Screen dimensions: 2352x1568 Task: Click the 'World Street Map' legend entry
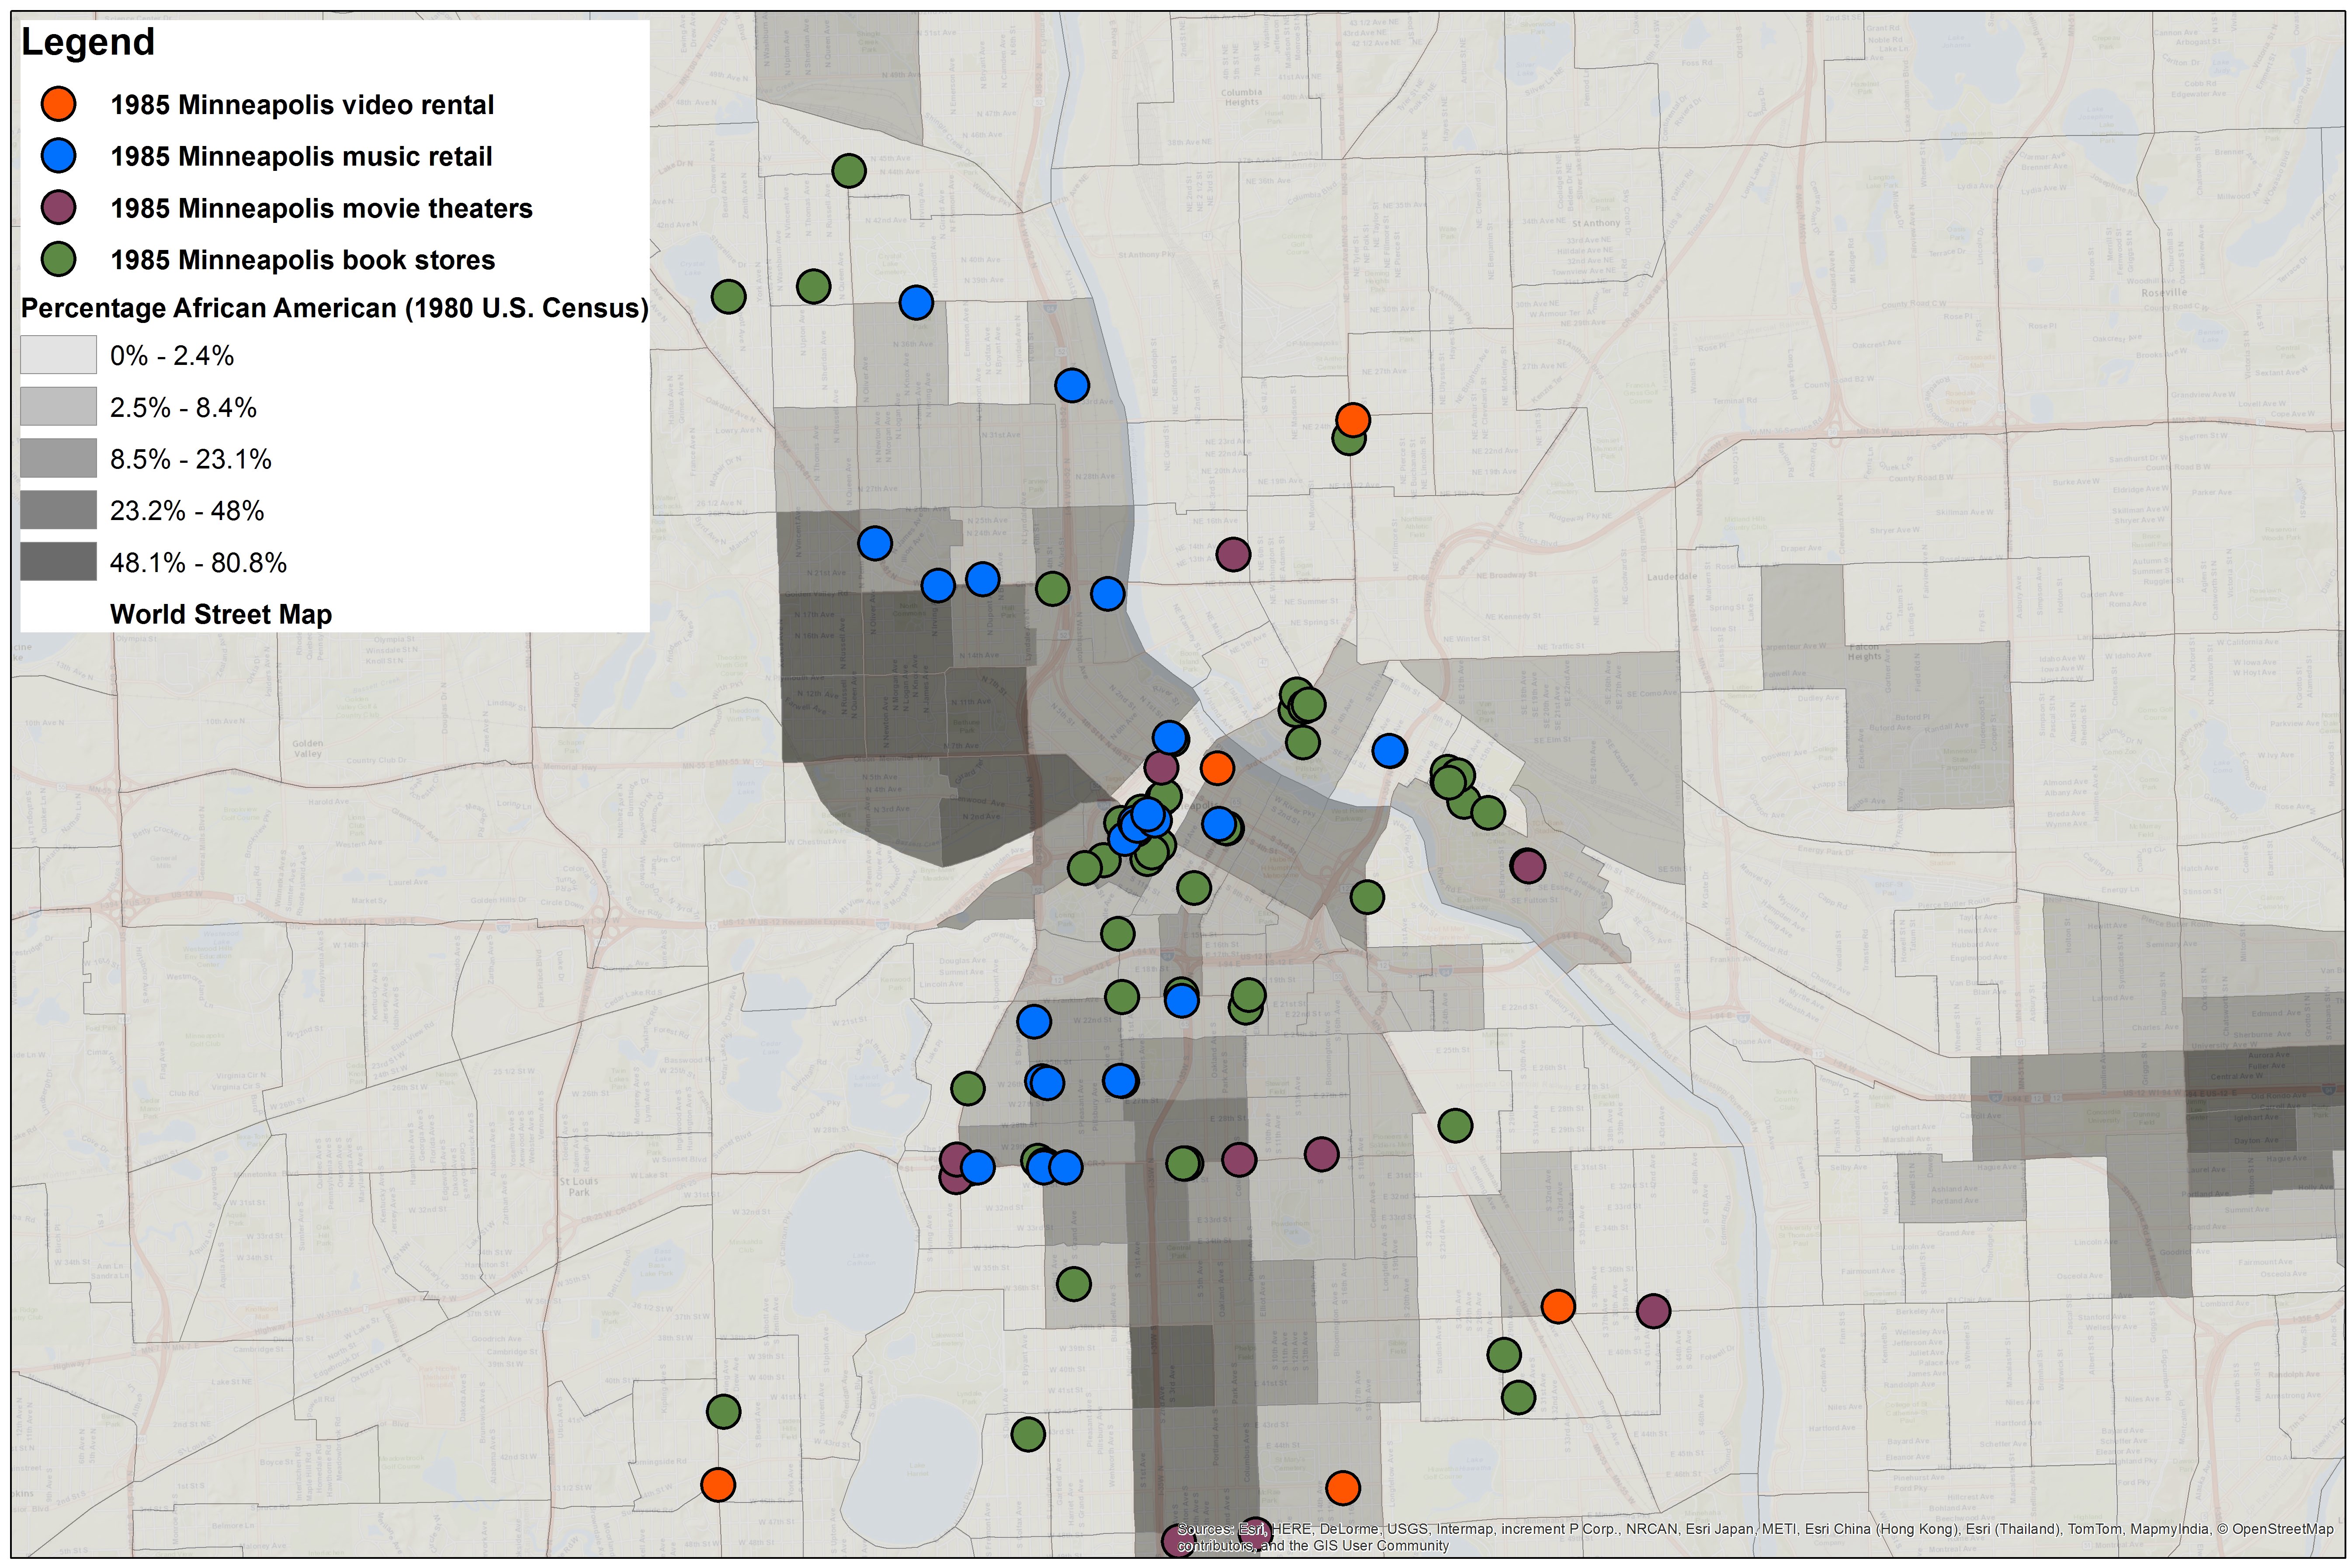pos(221,614)
